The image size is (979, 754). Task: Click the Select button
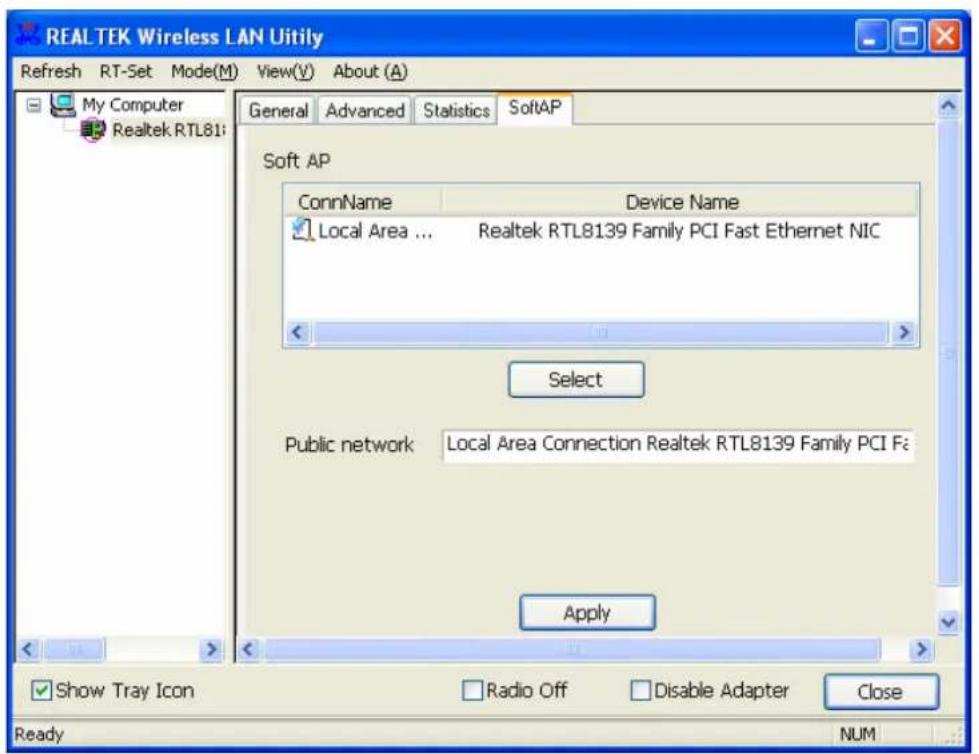point(576,379)
